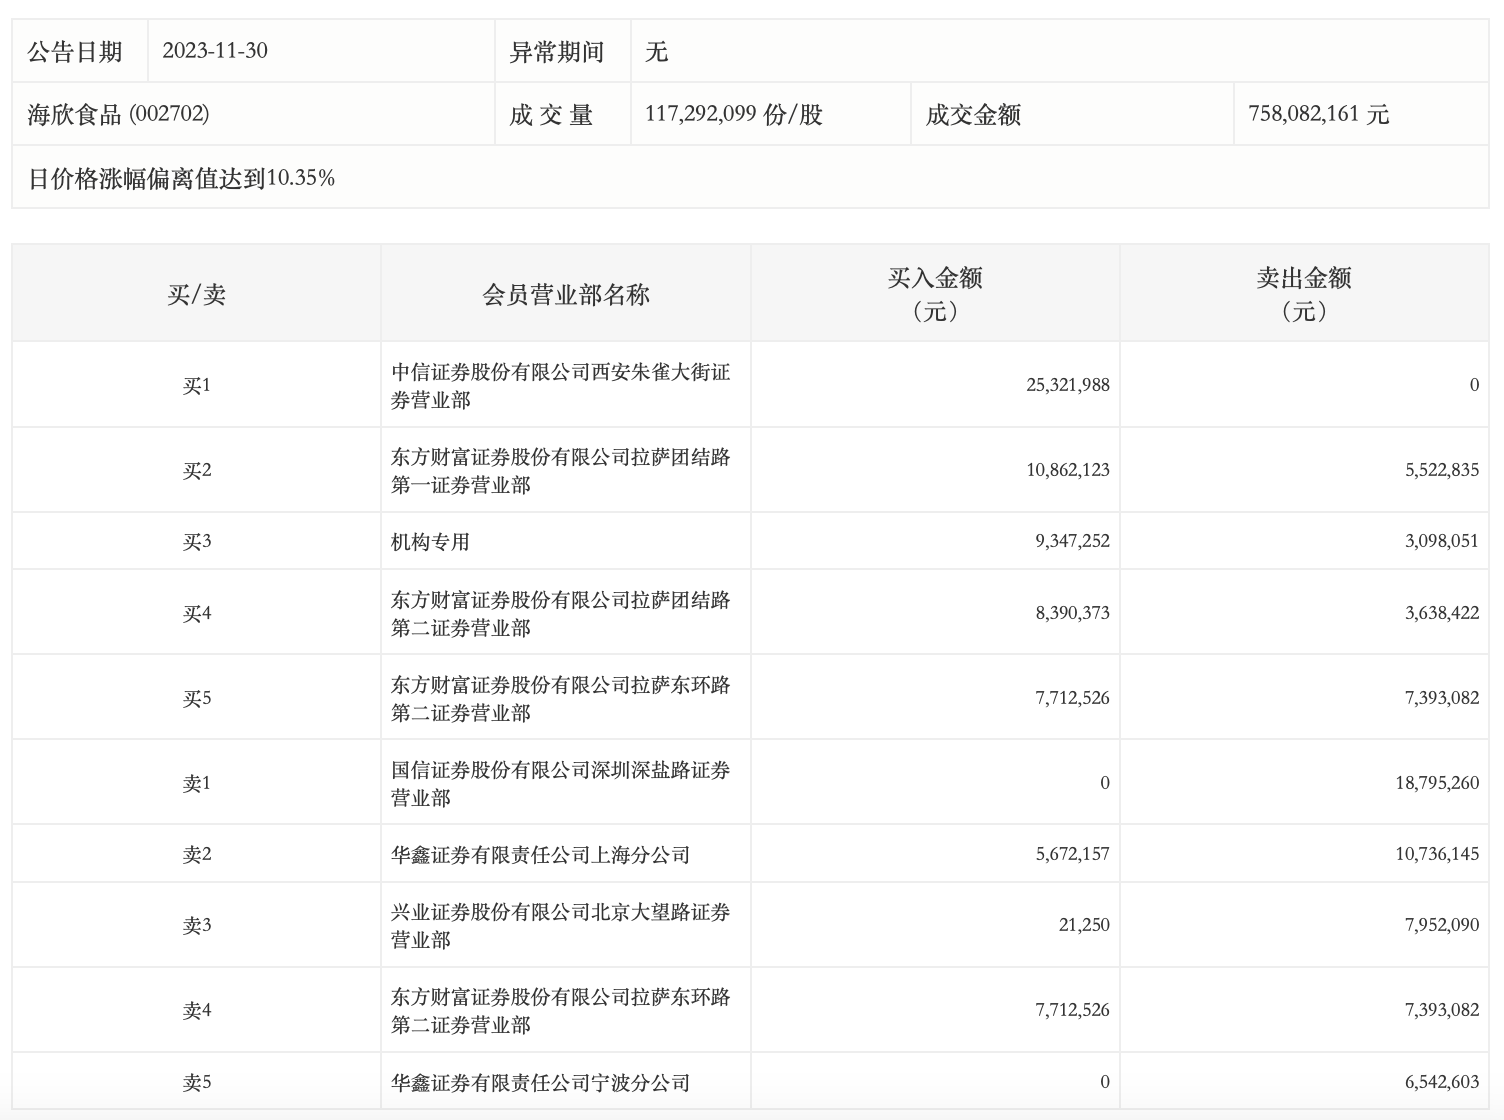
Task: Select the stock name 海欣食品 (002702)
Action: pos(118,114)
